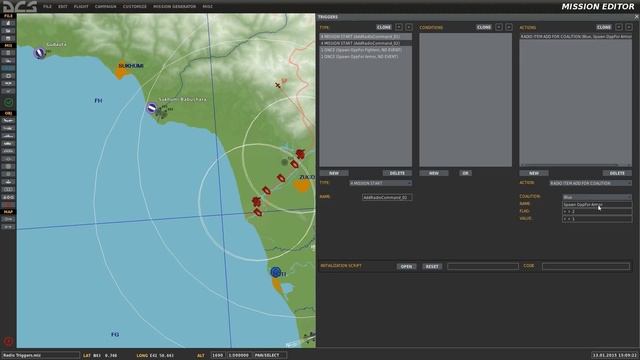Add a NEW condition
The width and height of the screenshot is (640, 360).
click(434, 173)
